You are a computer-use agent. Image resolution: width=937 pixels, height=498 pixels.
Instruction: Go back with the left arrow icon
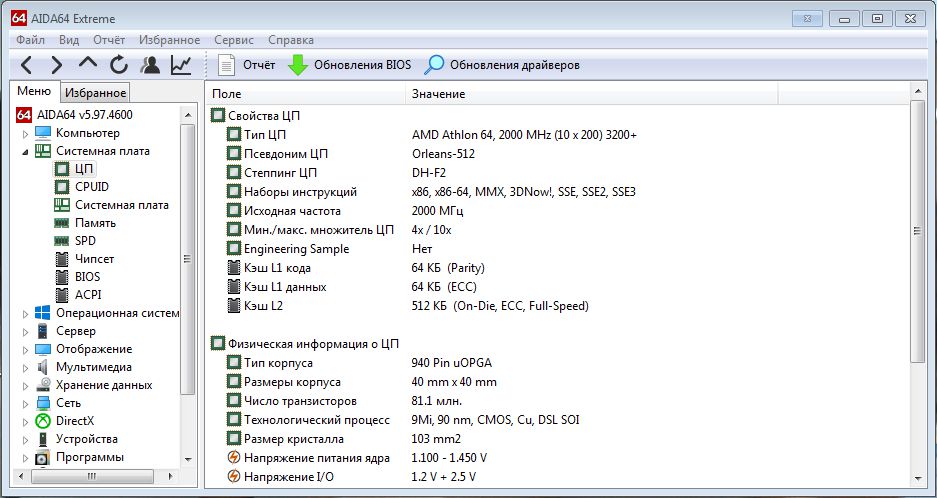(27, 65)
